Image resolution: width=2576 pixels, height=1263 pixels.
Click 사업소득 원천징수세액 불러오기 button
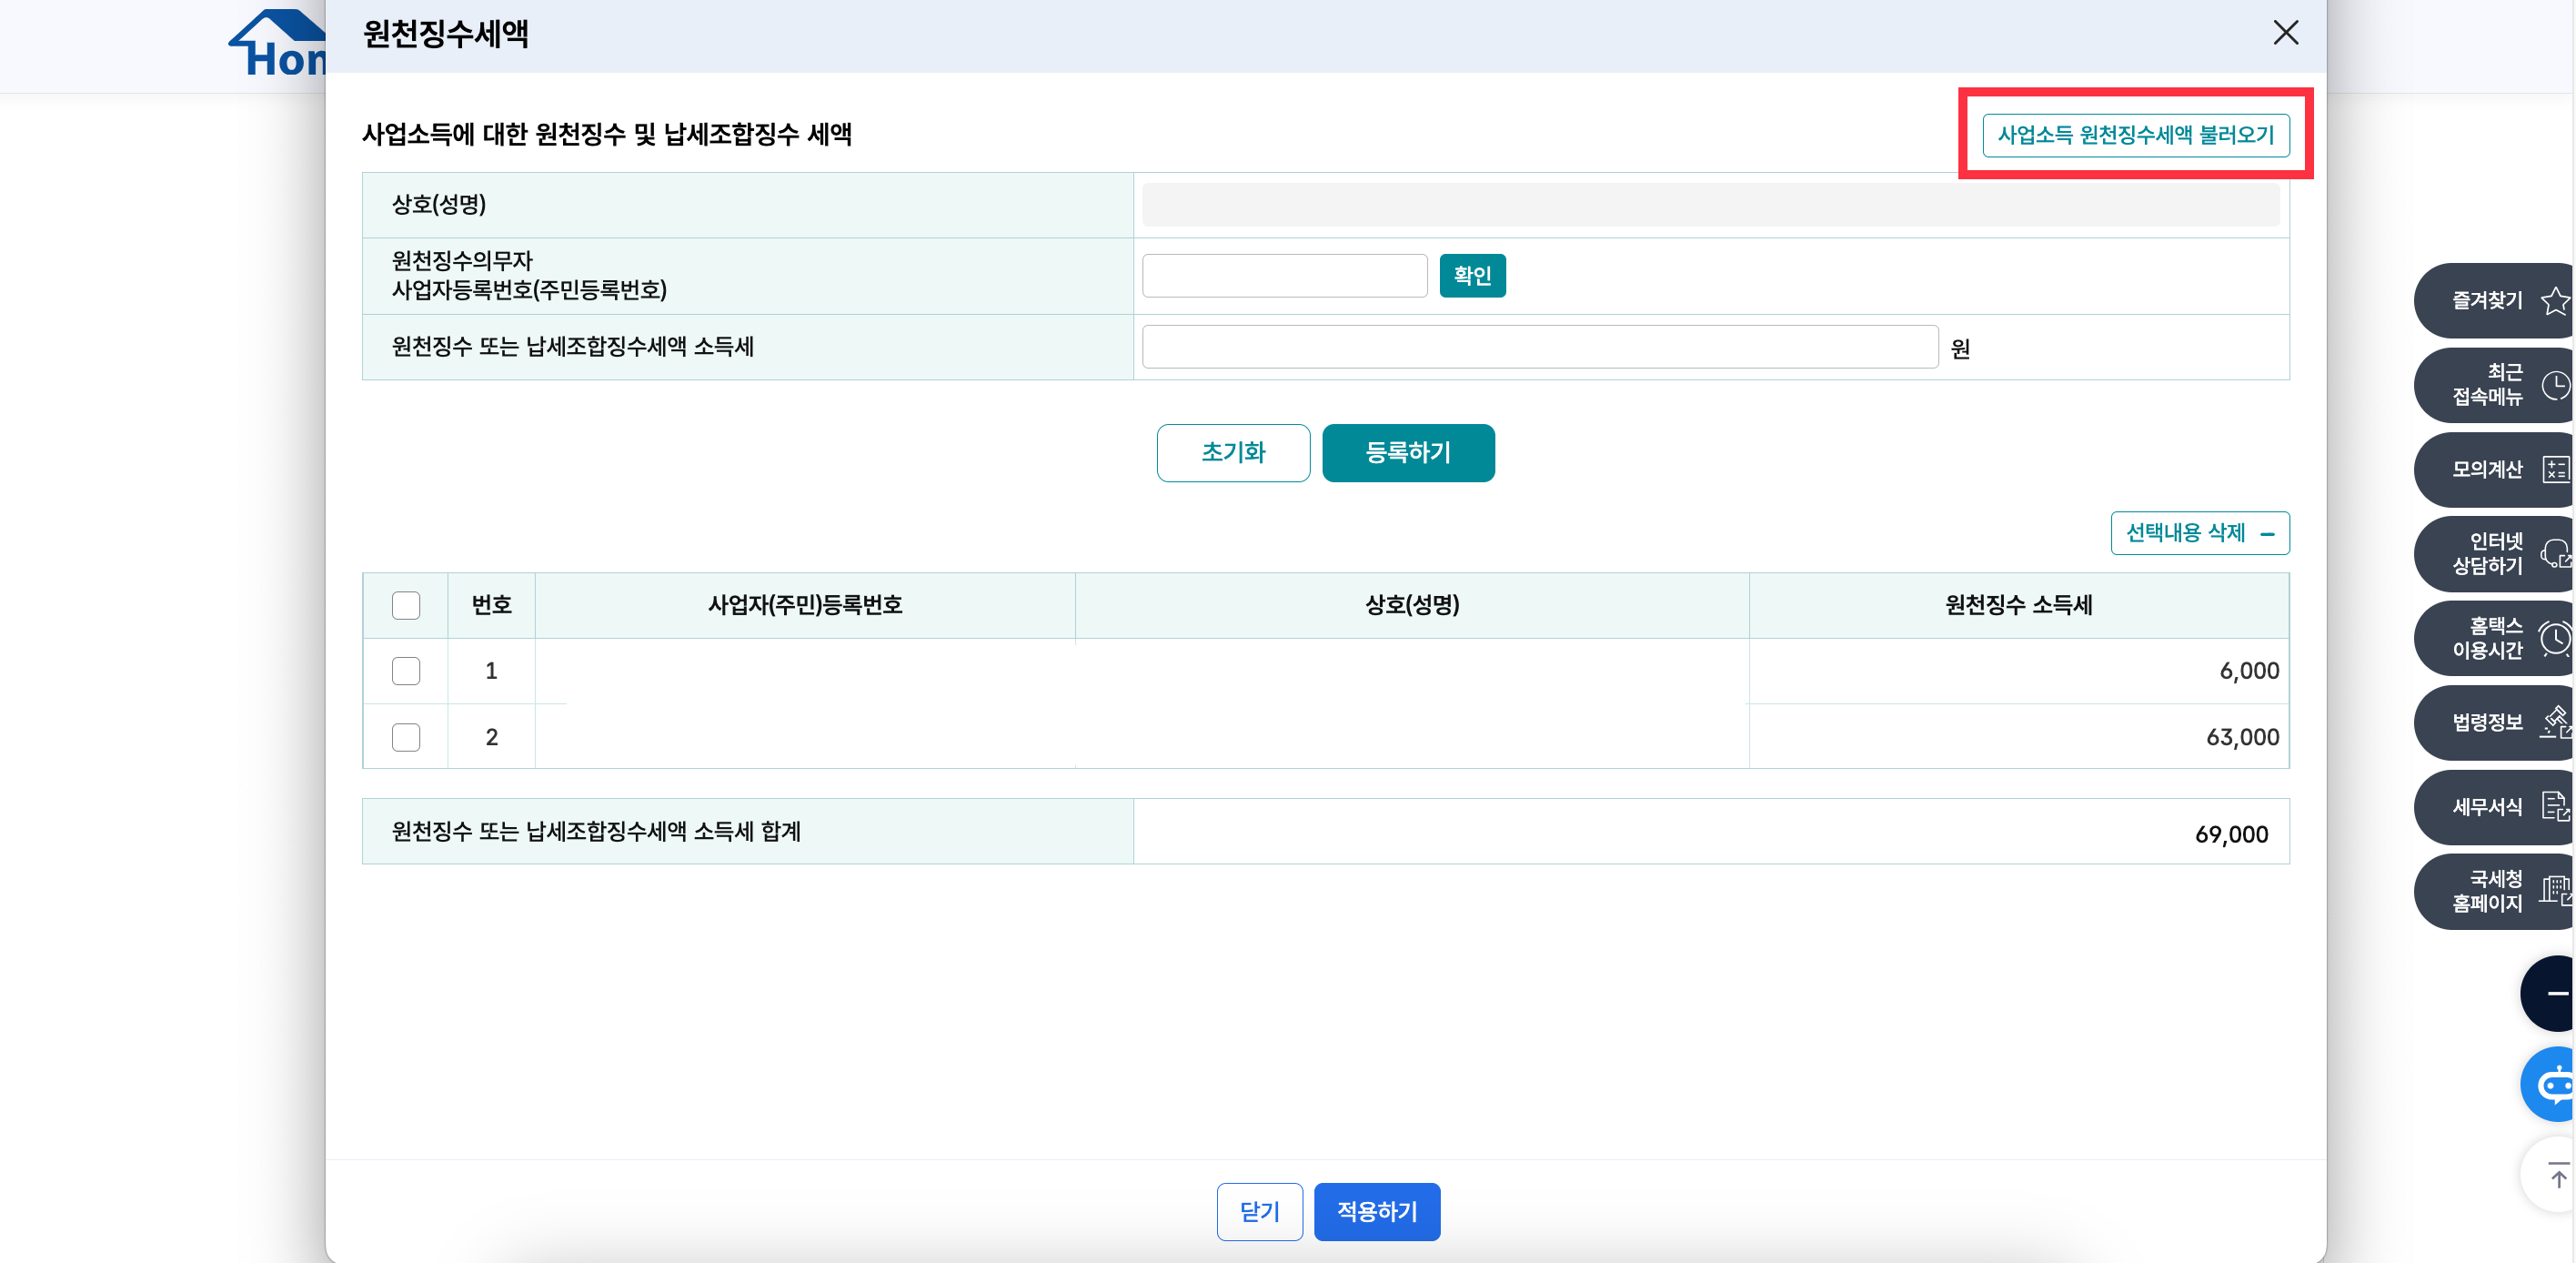point(2135,135)
